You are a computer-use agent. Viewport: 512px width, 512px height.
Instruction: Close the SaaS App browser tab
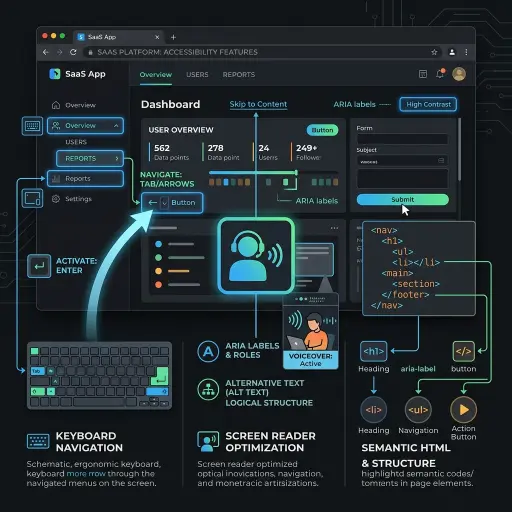point(157,37)
